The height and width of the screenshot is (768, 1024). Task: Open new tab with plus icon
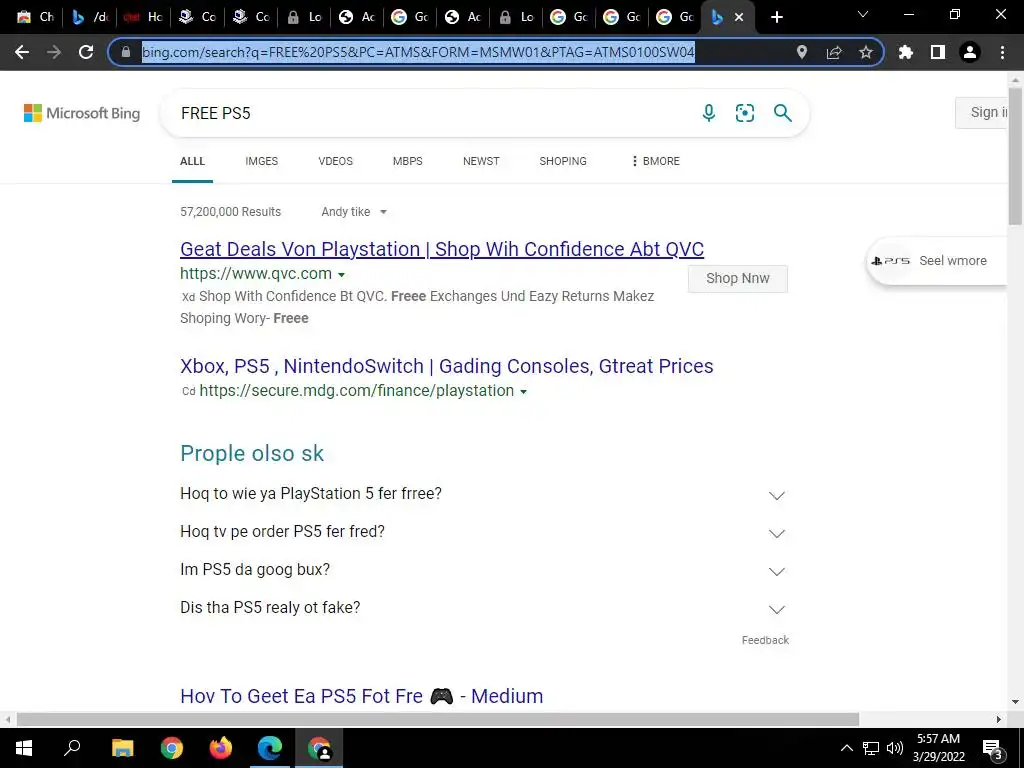(776, 17)
